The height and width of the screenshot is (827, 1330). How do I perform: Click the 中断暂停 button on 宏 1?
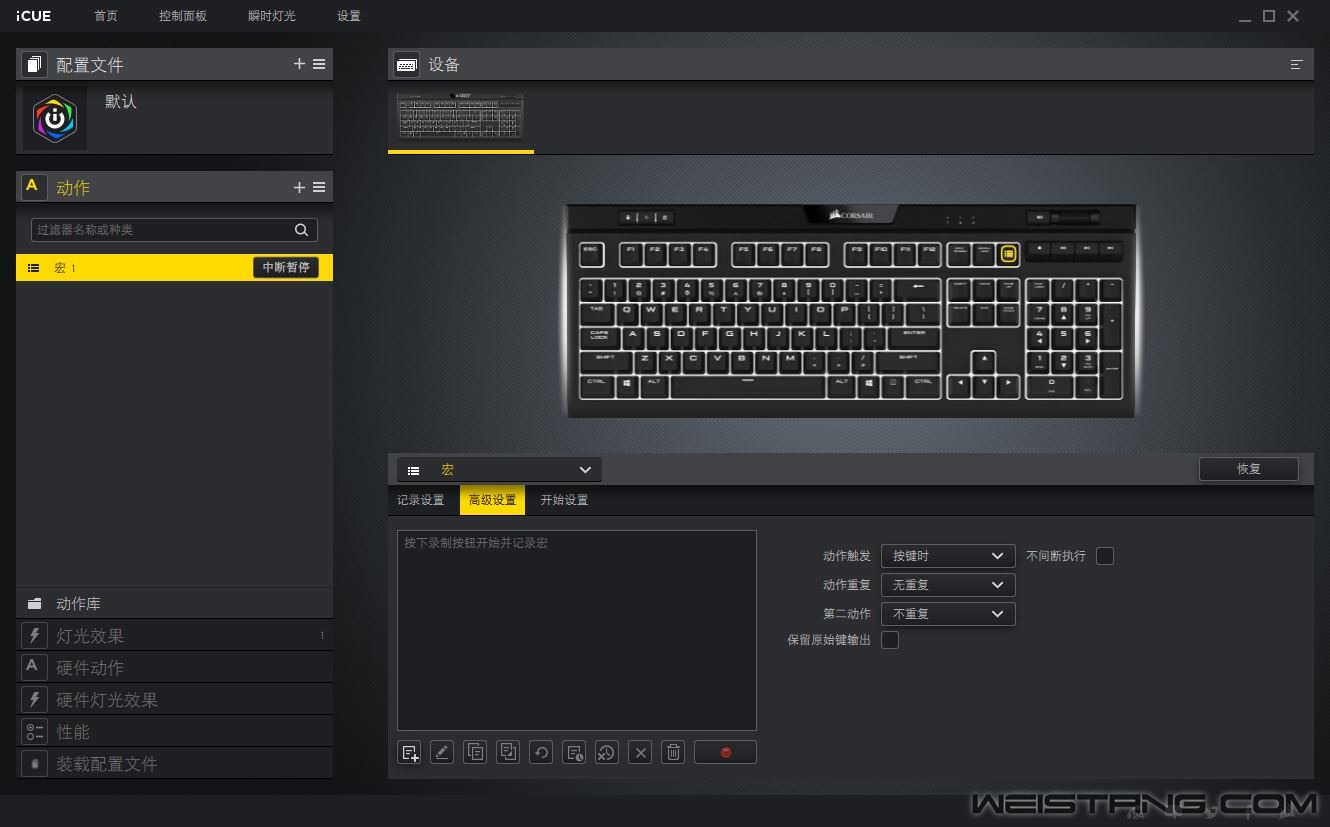[286, 267]
